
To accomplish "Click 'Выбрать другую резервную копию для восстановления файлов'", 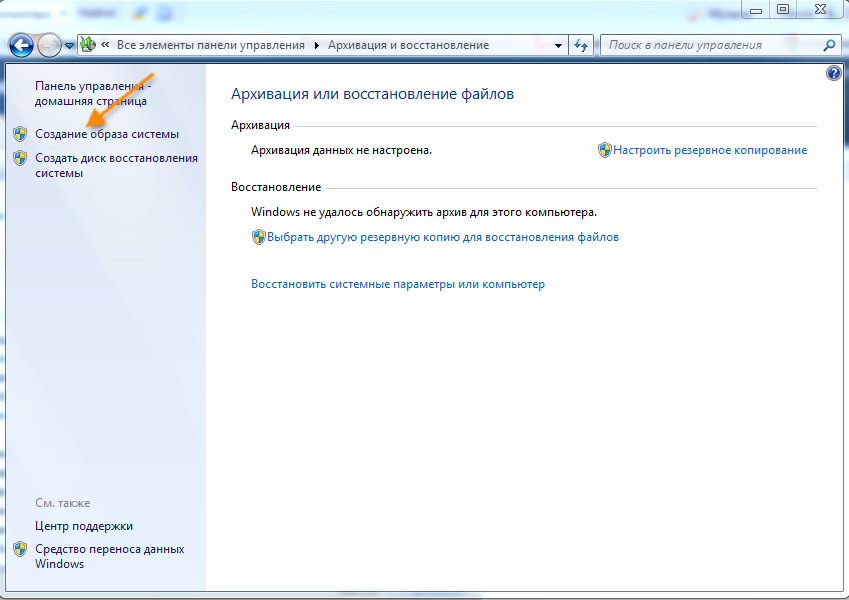I will 443,237.
